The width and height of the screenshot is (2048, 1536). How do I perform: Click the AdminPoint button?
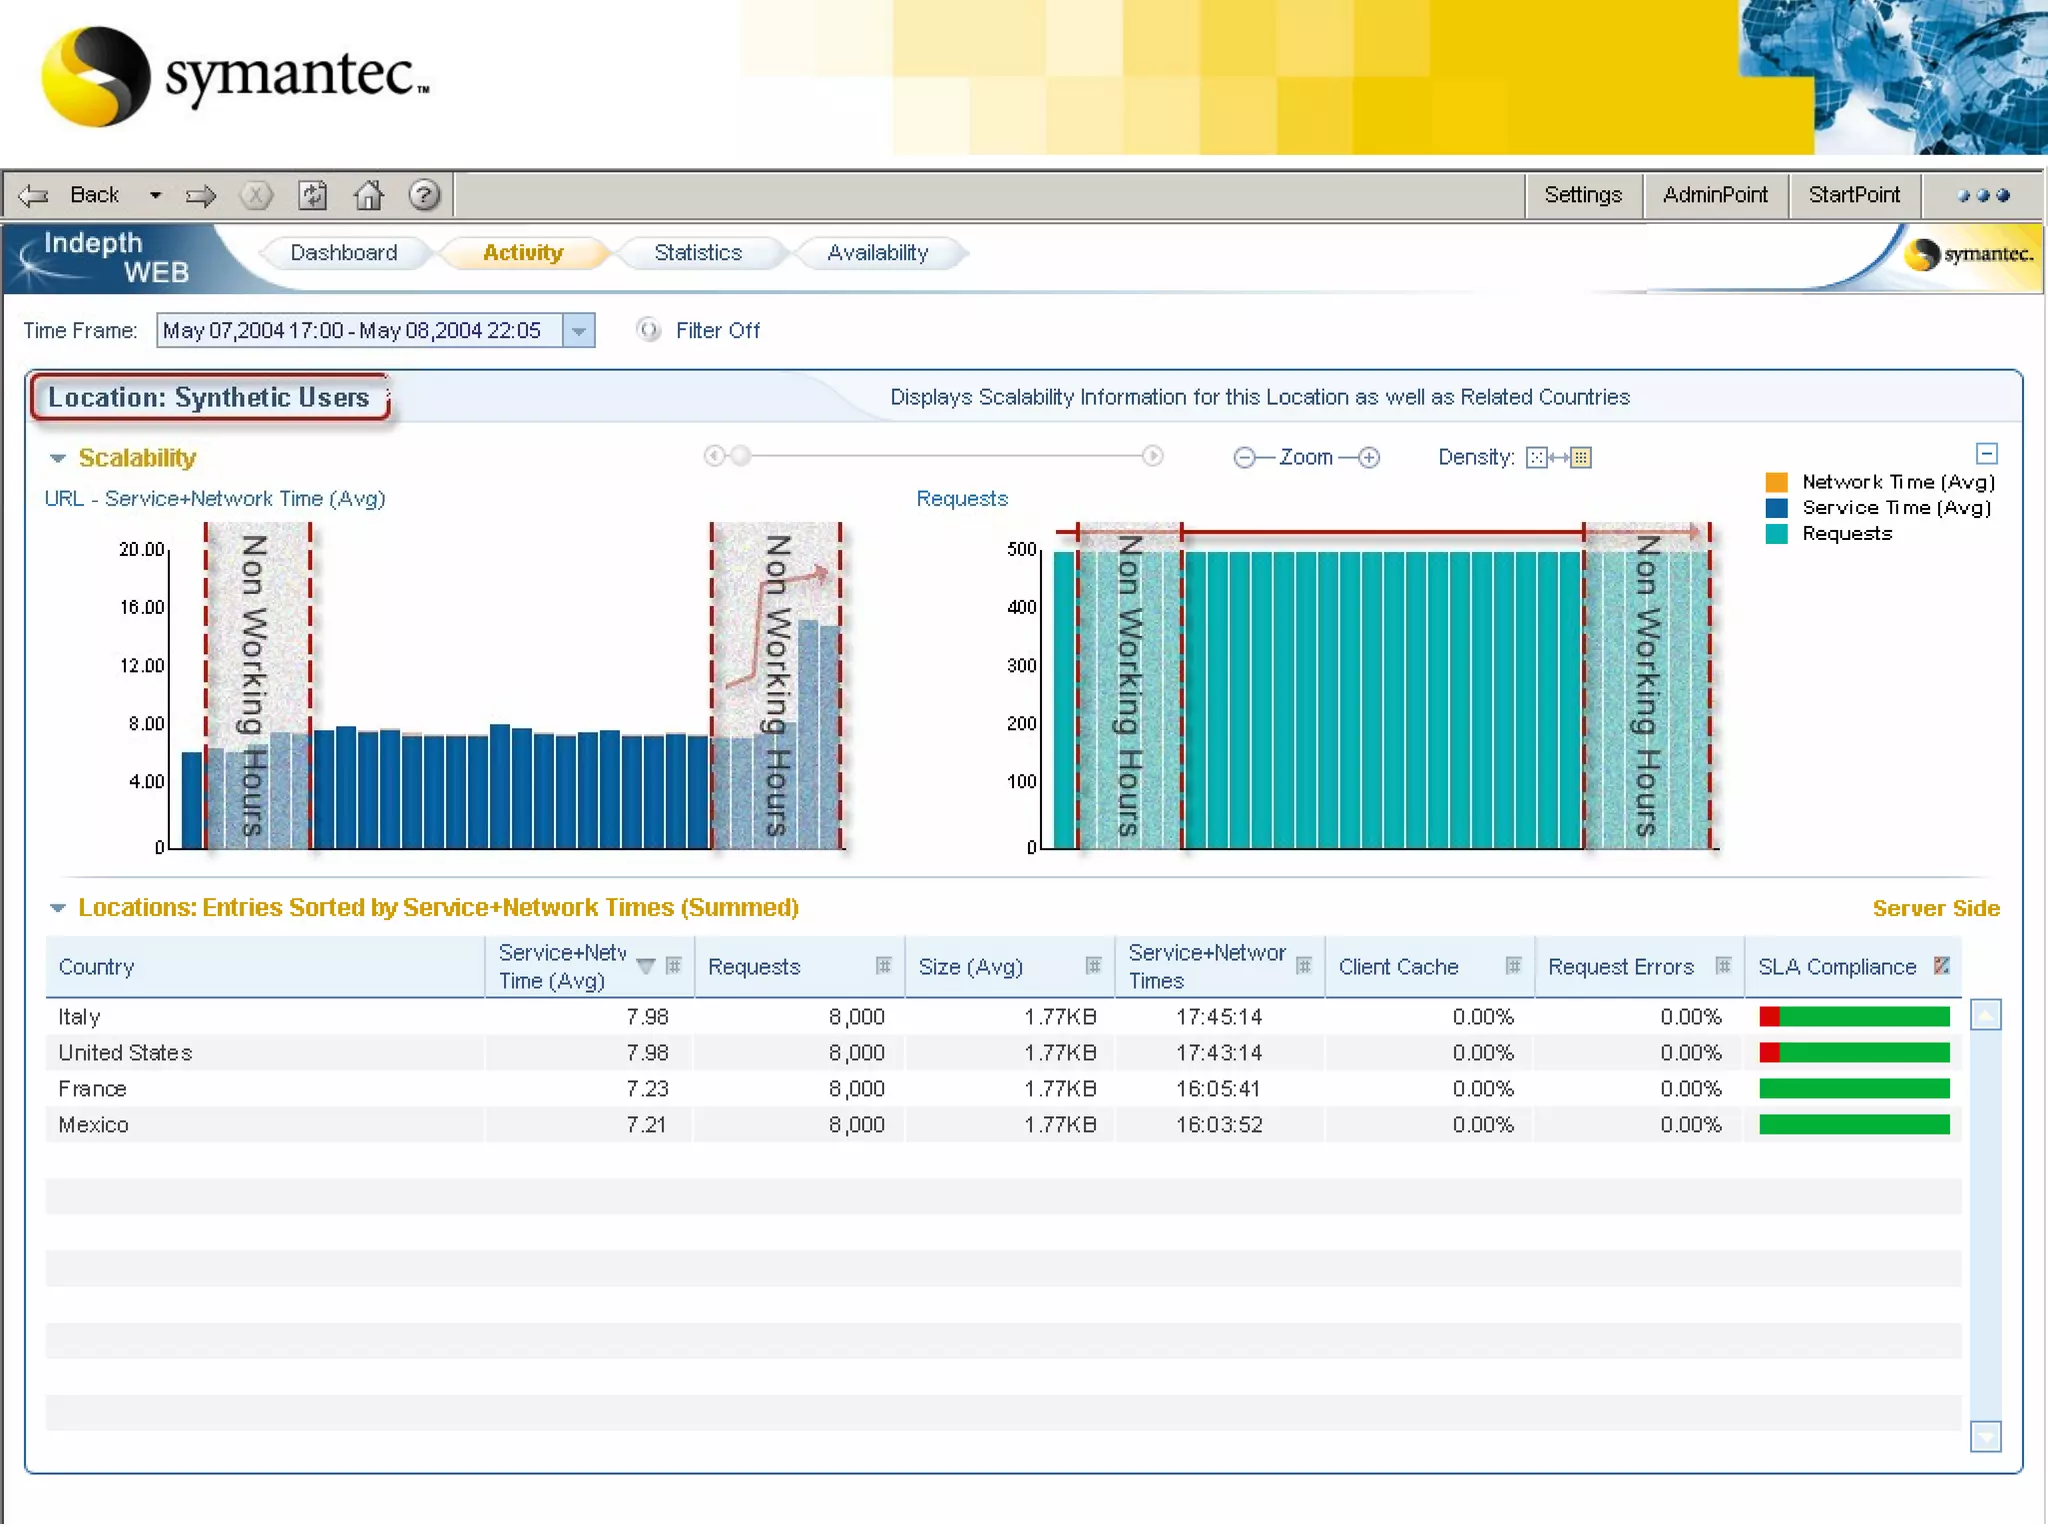click(x=1714, y=195)
